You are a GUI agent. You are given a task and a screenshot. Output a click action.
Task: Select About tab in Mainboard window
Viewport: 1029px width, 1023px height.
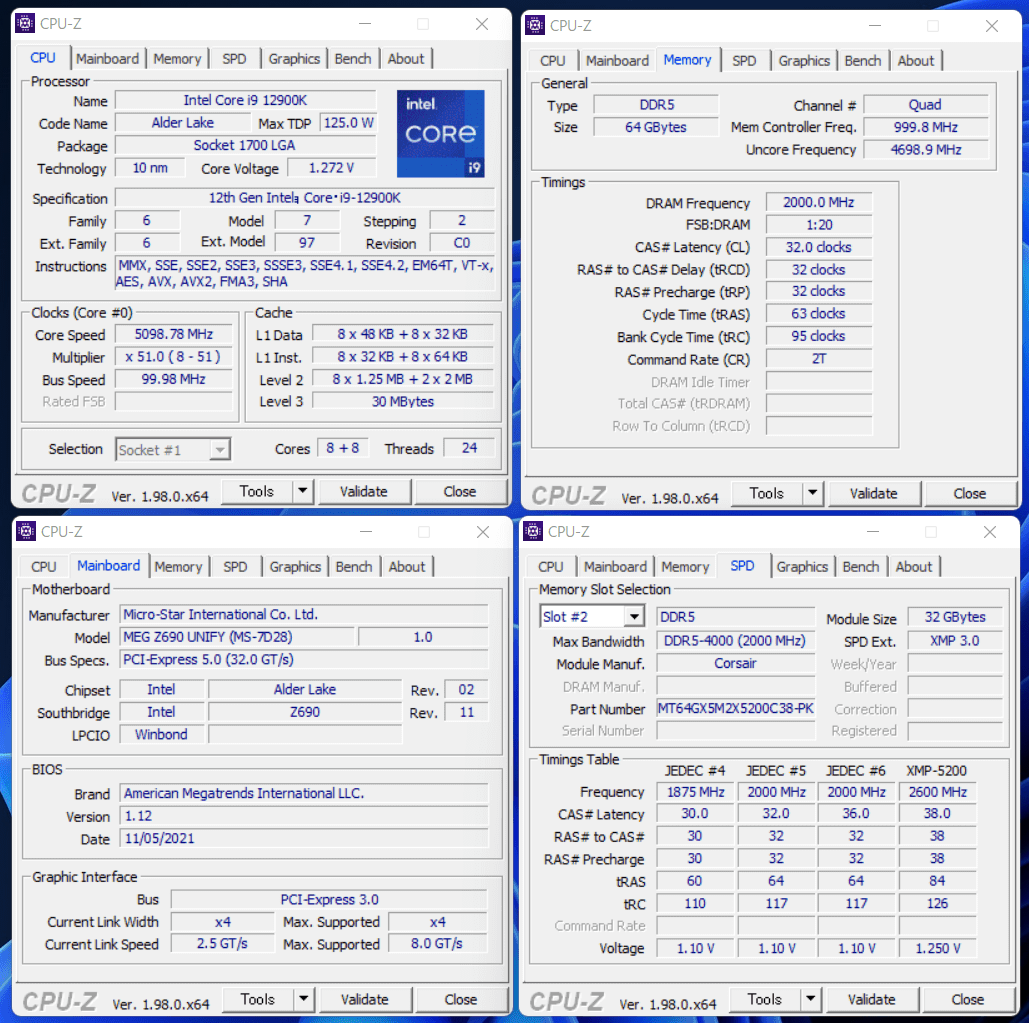(x=407, y=567)
